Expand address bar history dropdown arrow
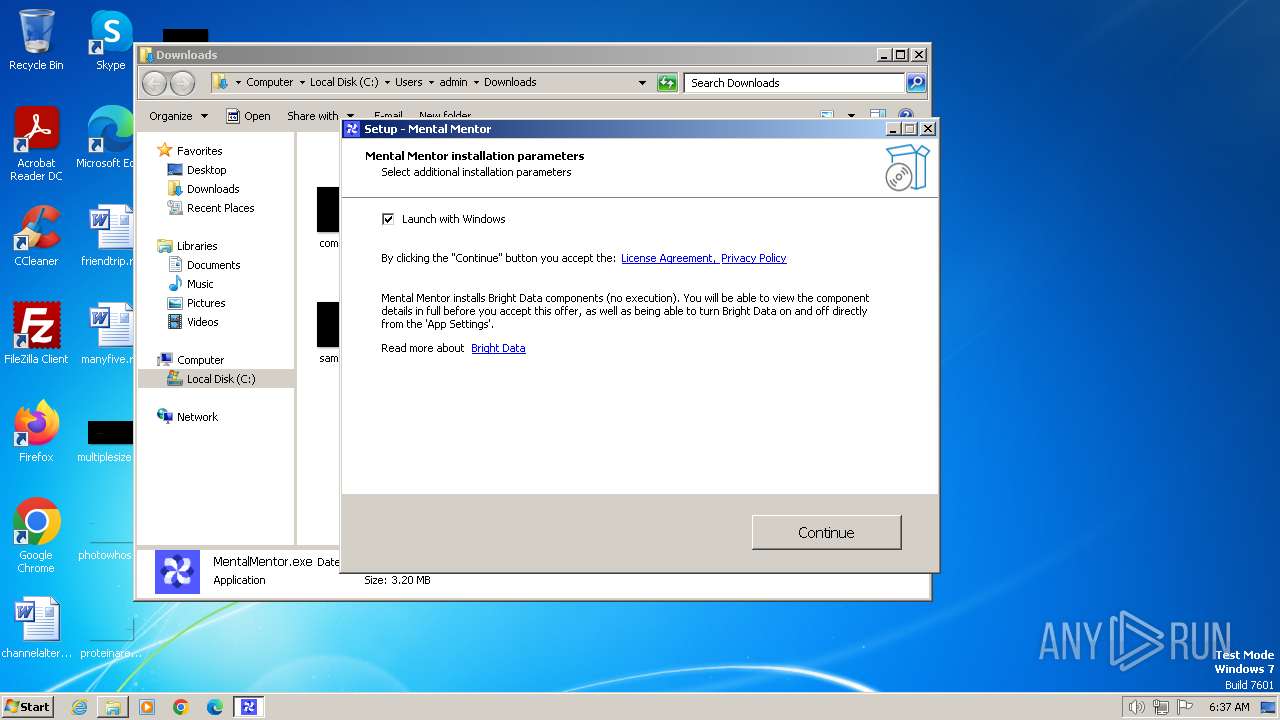The width and height of the screenshot is (1280, 720). pyautogui.click(x=642, y=83)
